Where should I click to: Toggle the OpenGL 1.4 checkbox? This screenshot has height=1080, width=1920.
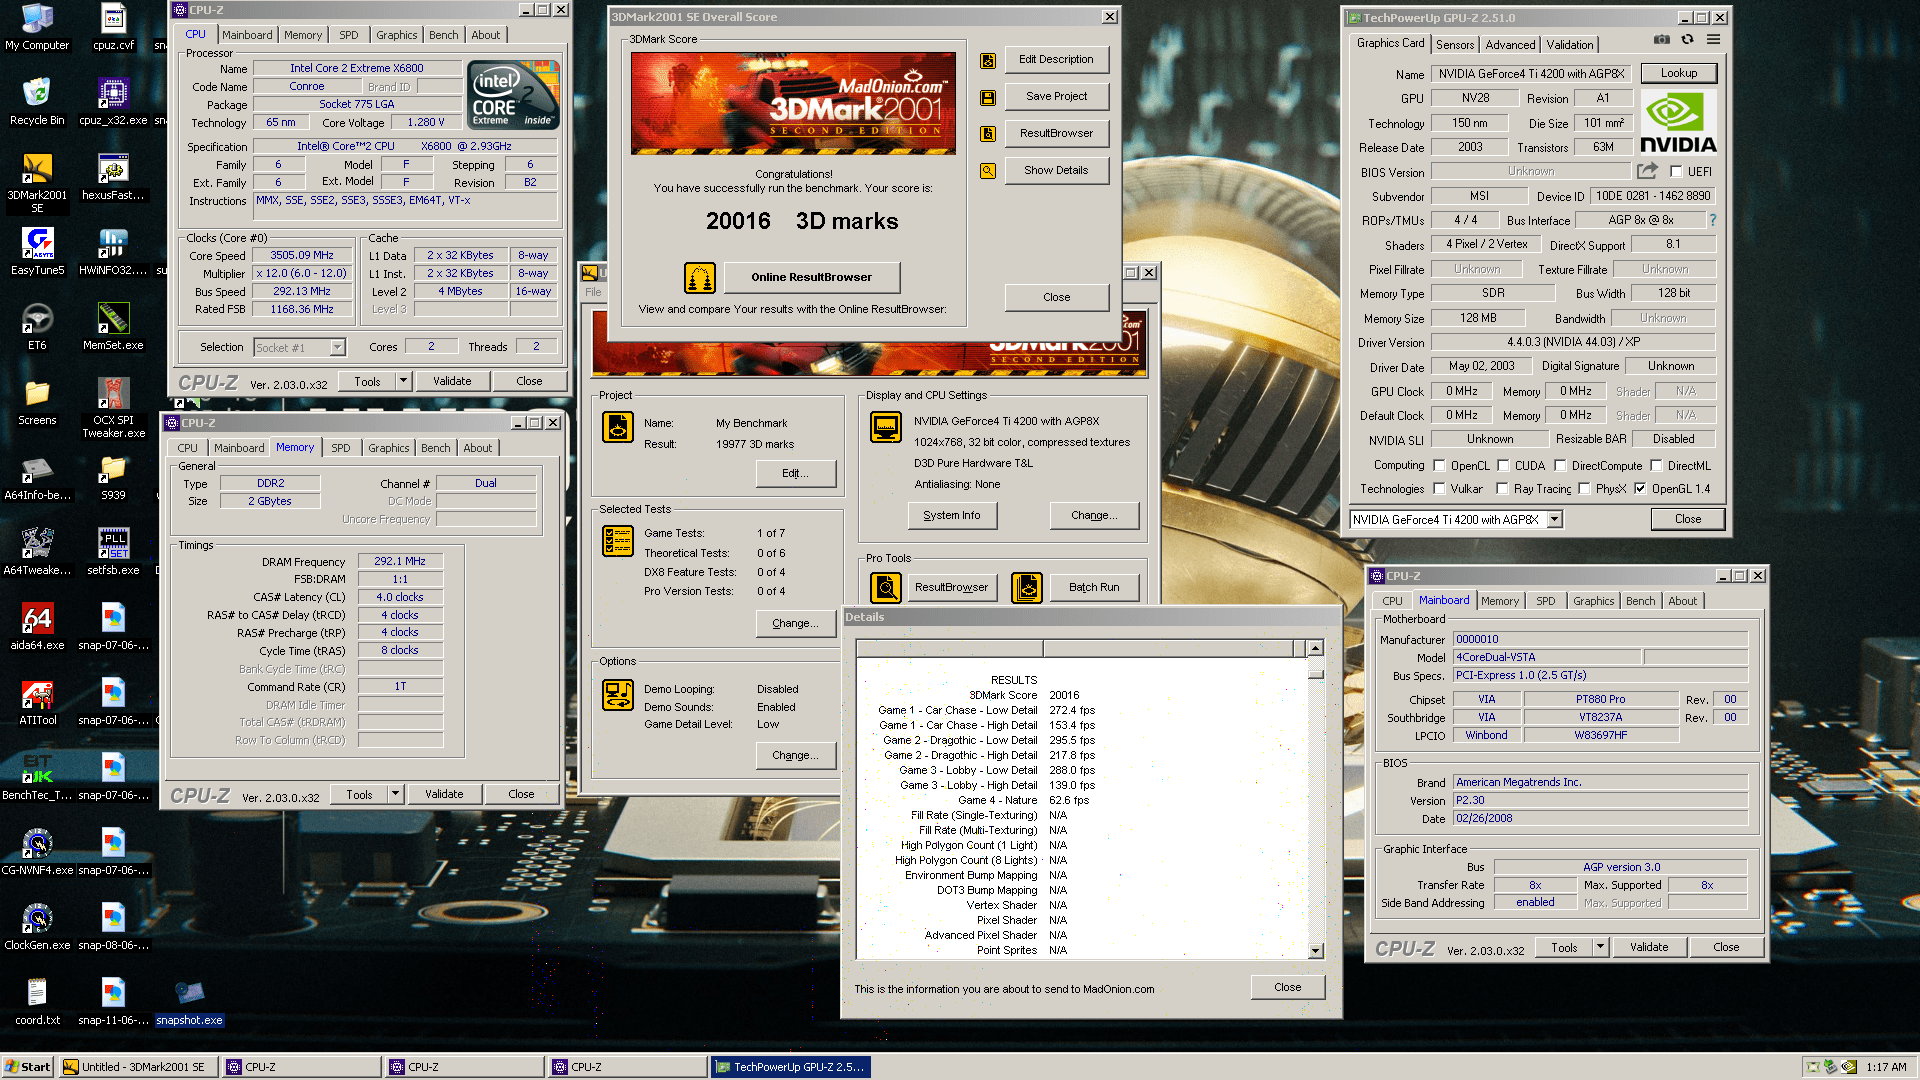1640,489
